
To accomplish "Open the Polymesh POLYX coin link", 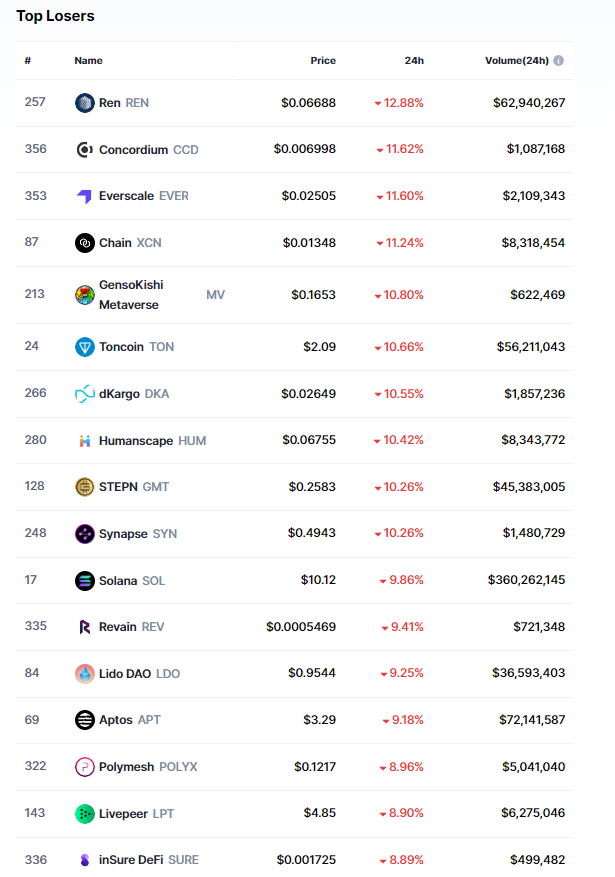I will [x=148, y=767].
